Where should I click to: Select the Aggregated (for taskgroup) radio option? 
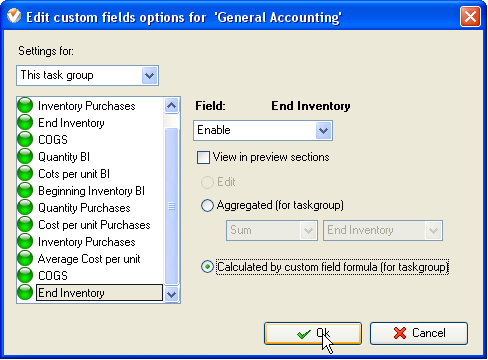207,205
